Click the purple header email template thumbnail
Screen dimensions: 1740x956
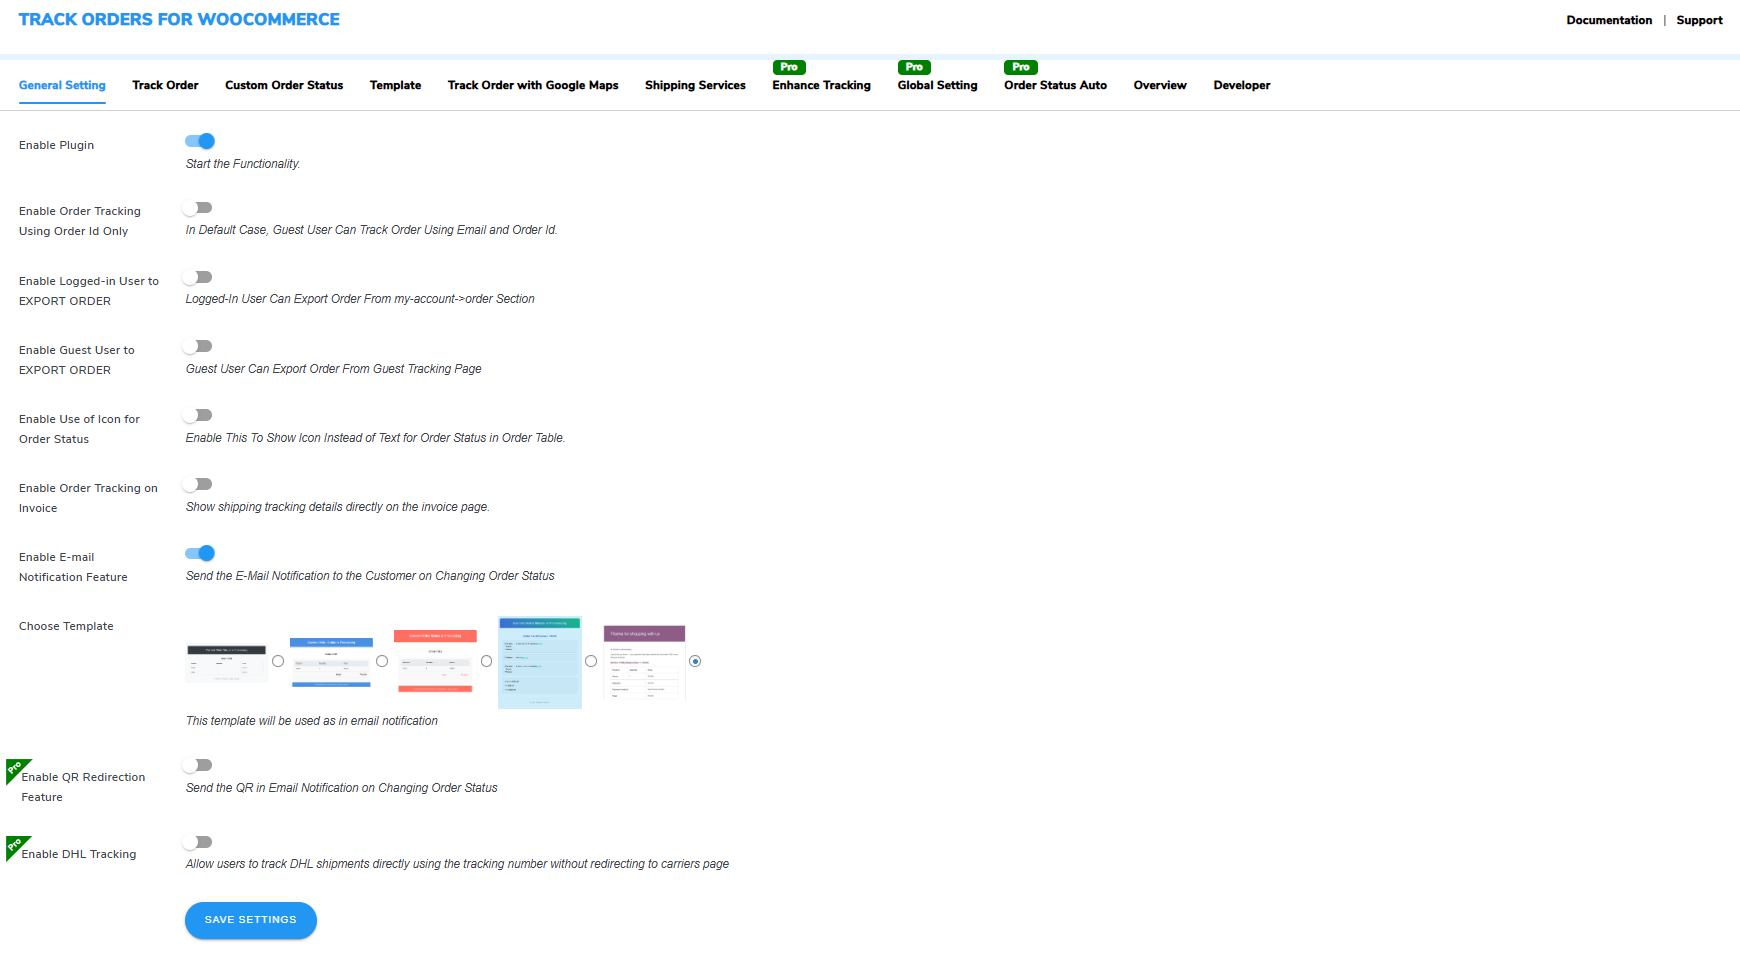[644, 662]
